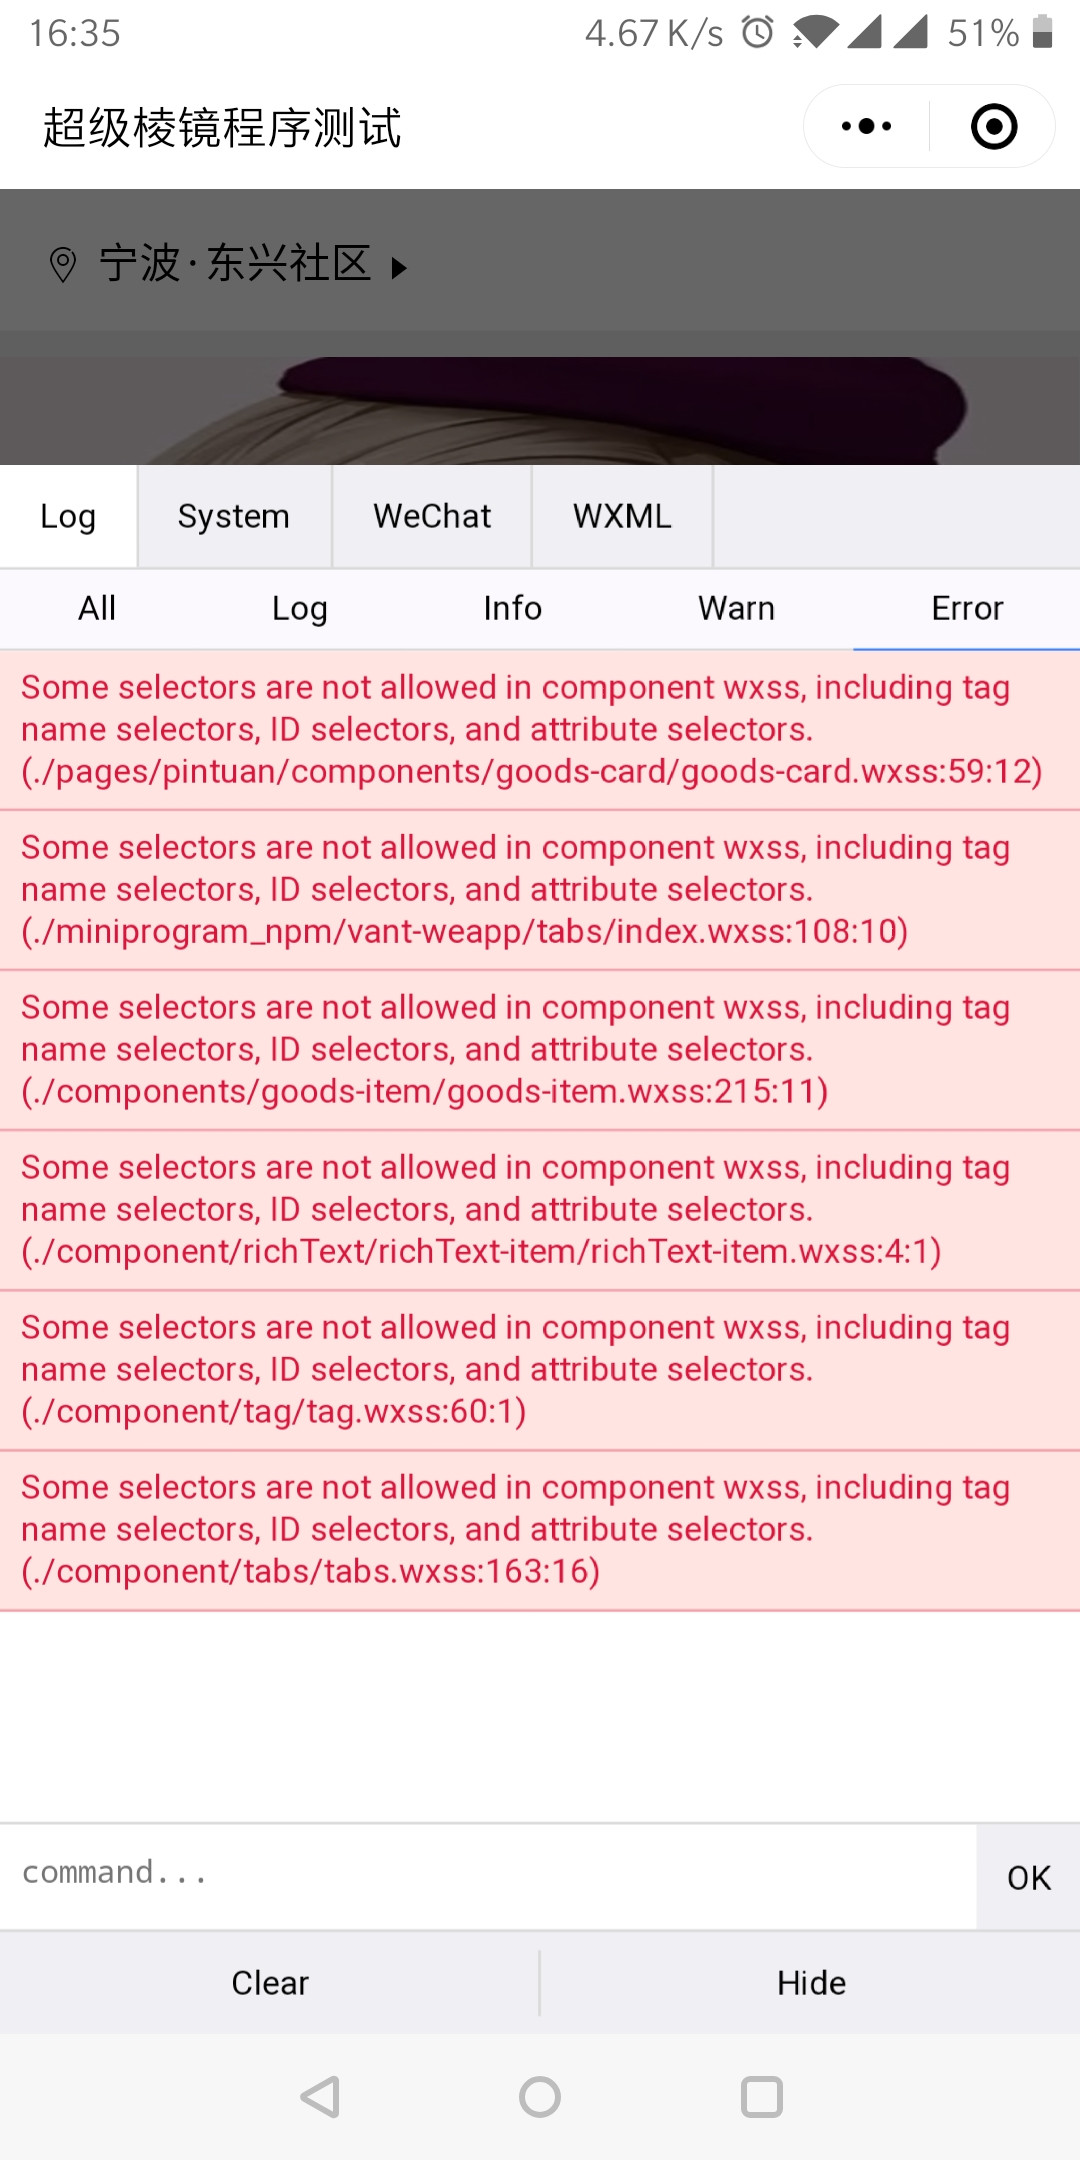The width and height of the screenshot is (1080, 2160).
Task: Switch to the WeChat tab
Action: coord(432,516)
